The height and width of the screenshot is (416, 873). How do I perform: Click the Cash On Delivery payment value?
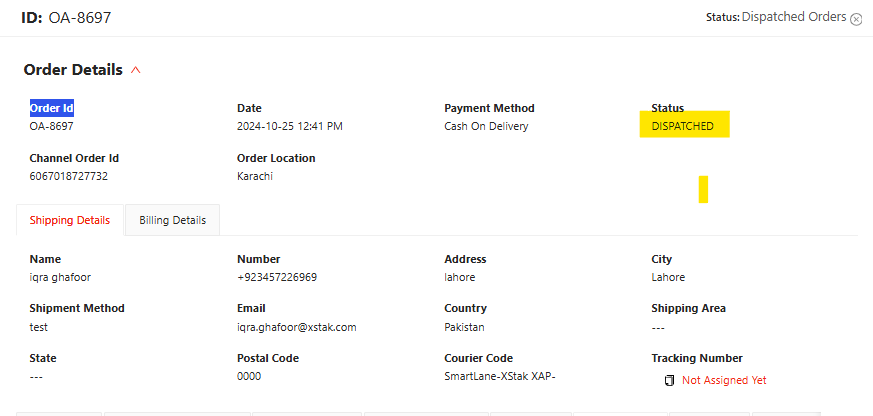coord(486,126)
